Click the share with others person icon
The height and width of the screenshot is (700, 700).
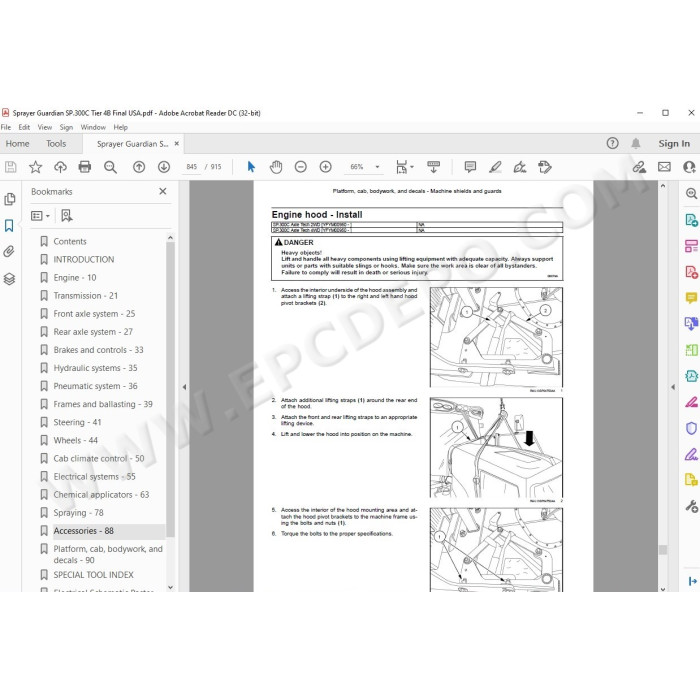689,167
